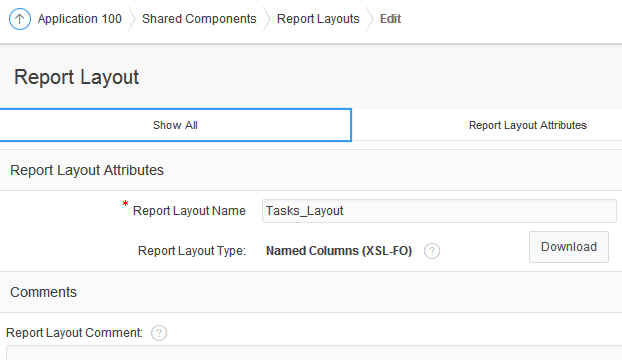Click the red required asterisk marker

(x=125, y=204)
